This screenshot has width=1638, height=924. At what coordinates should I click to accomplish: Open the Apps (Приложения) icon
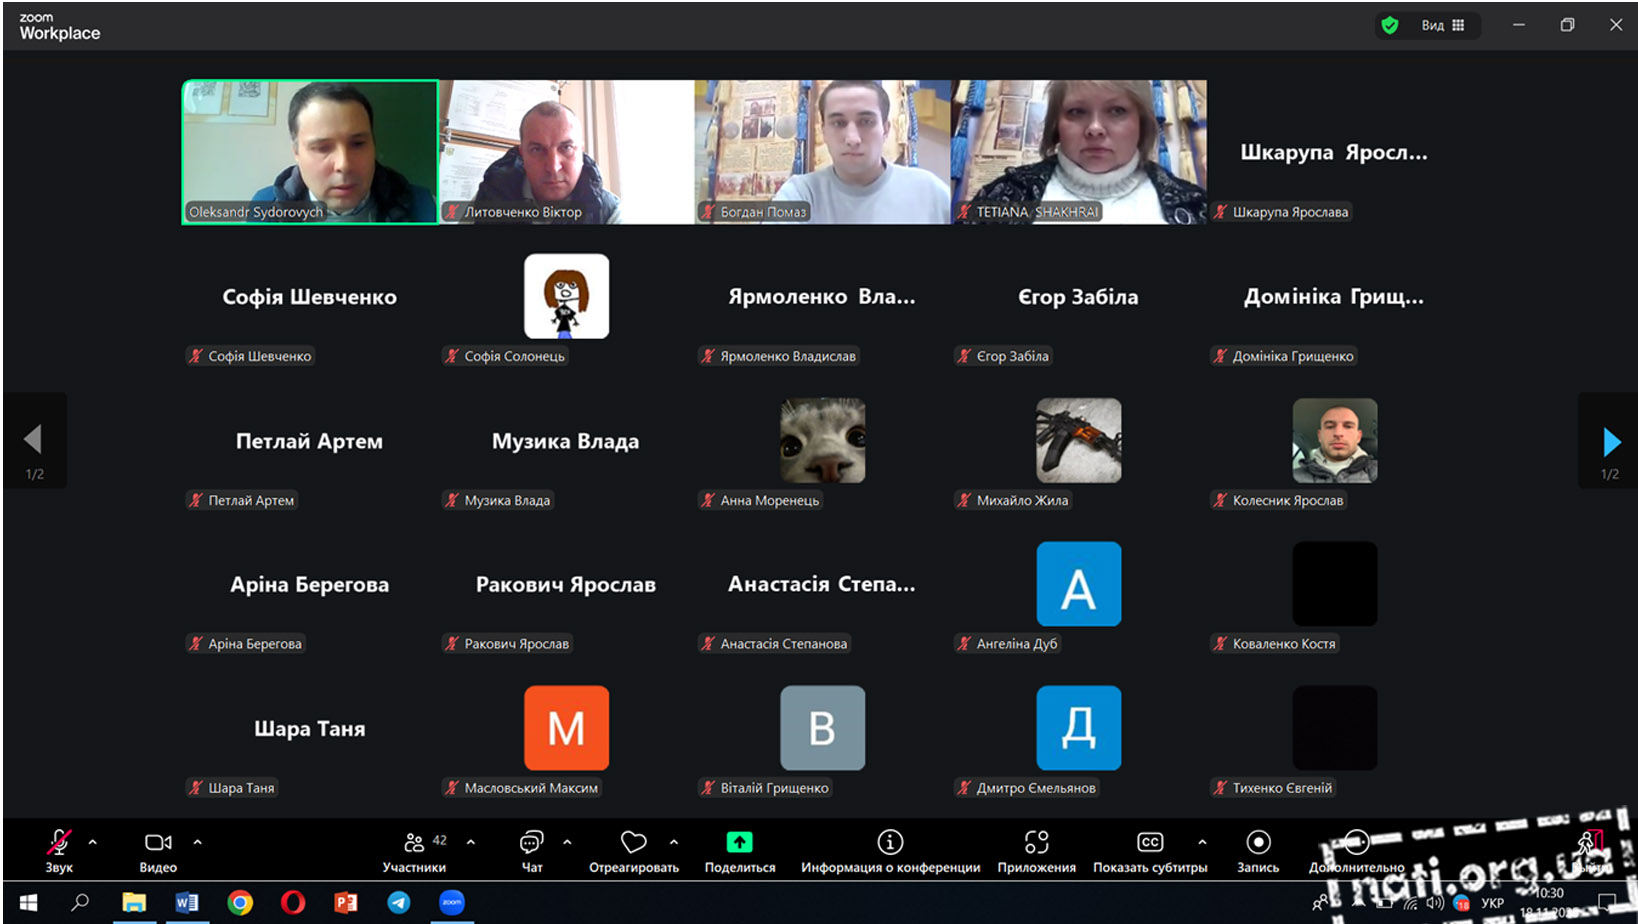click(1036, 843)
